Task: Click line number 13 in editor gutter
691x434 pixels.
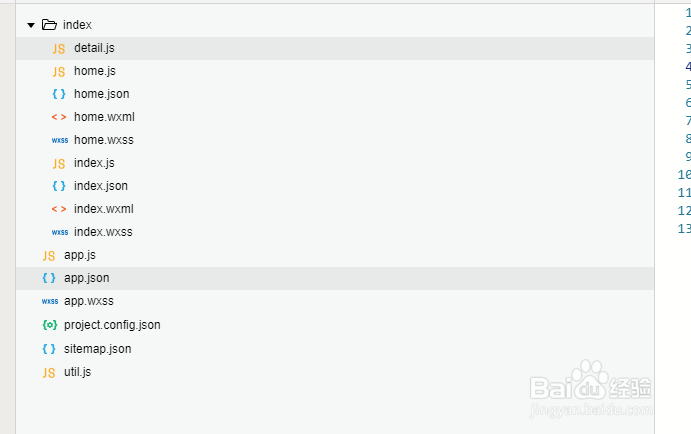Action: (685, 229)
